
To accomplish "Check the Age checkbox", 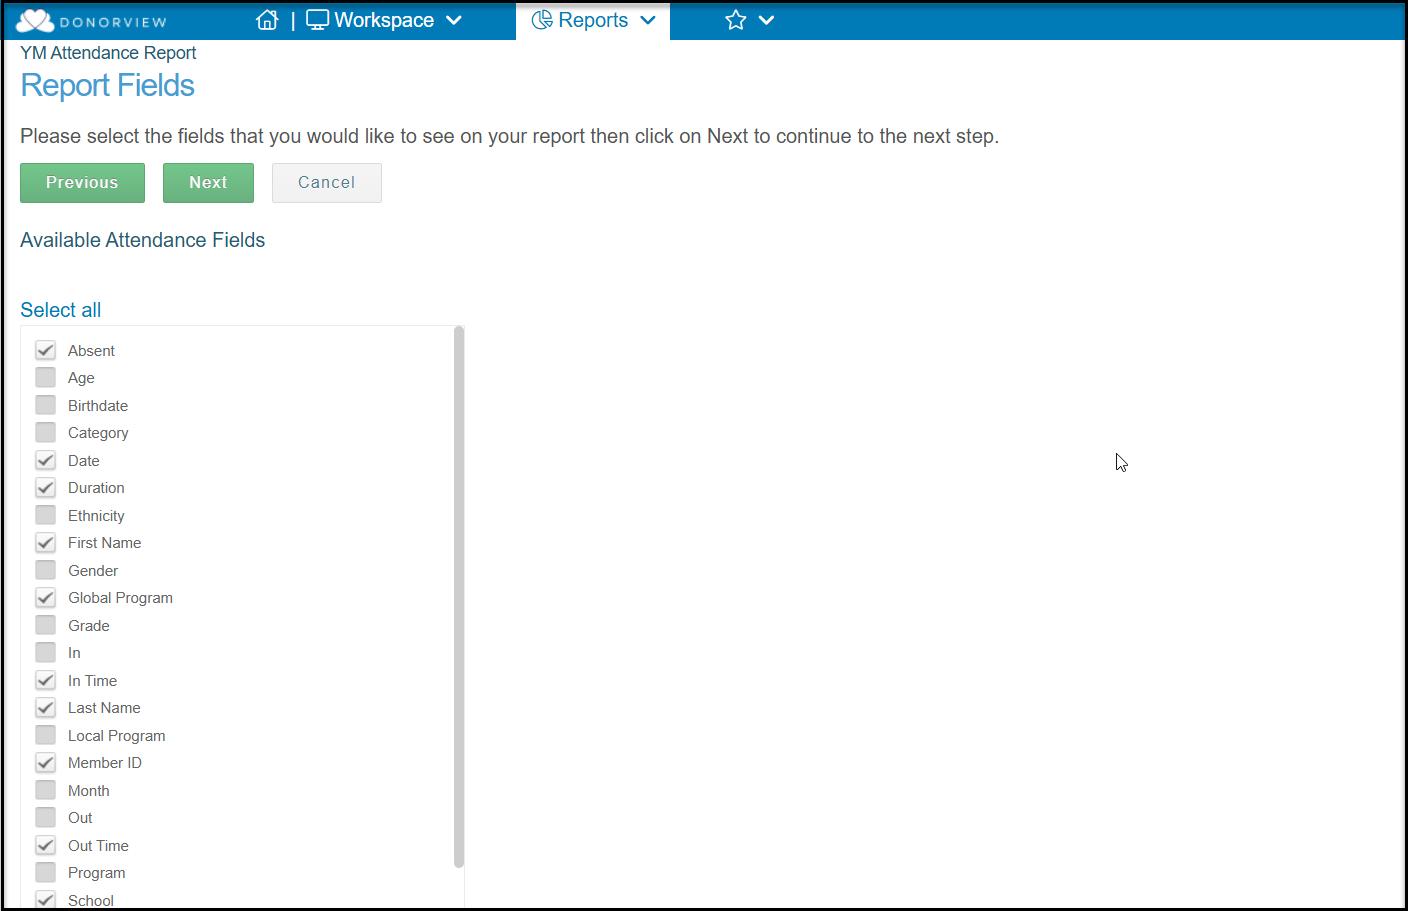I will [45, 377].
